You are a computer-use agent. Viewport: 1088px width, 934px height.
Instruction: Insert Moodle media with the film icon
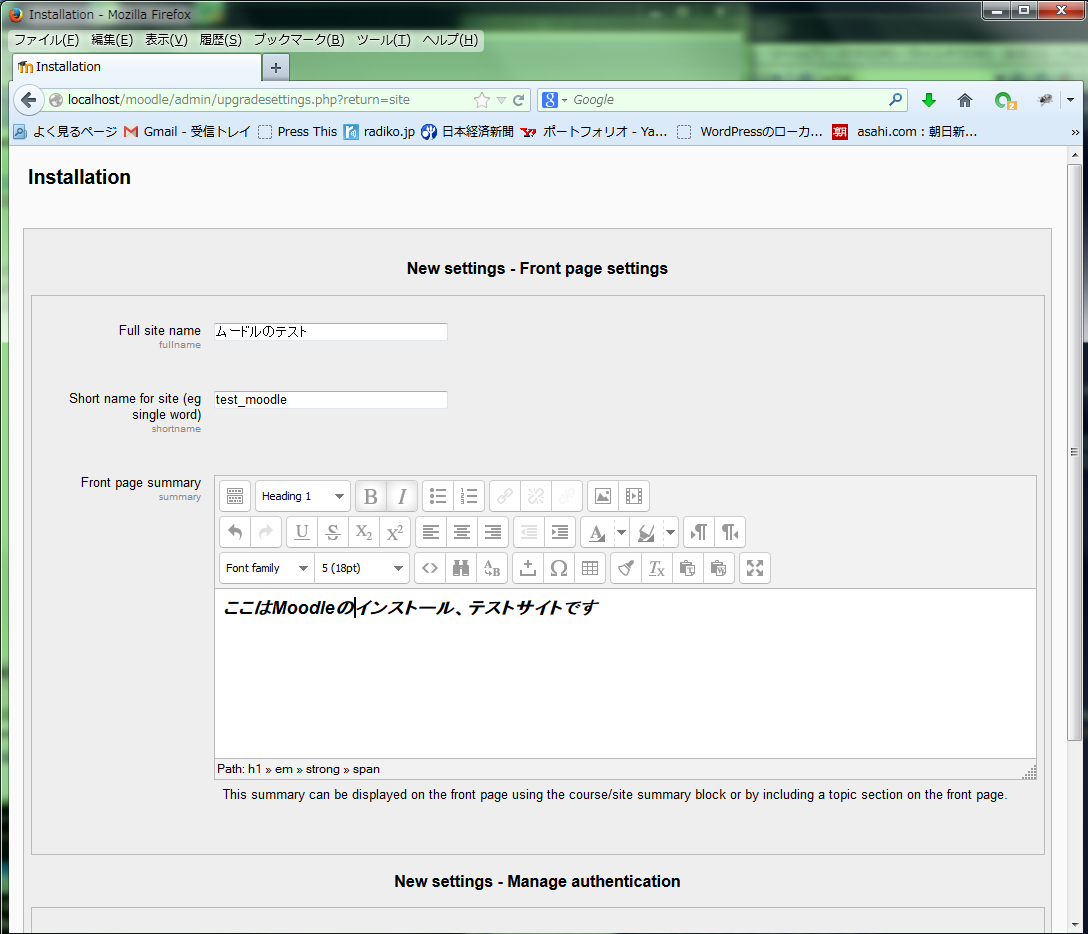pyautogui.click(x=634, y=496)
